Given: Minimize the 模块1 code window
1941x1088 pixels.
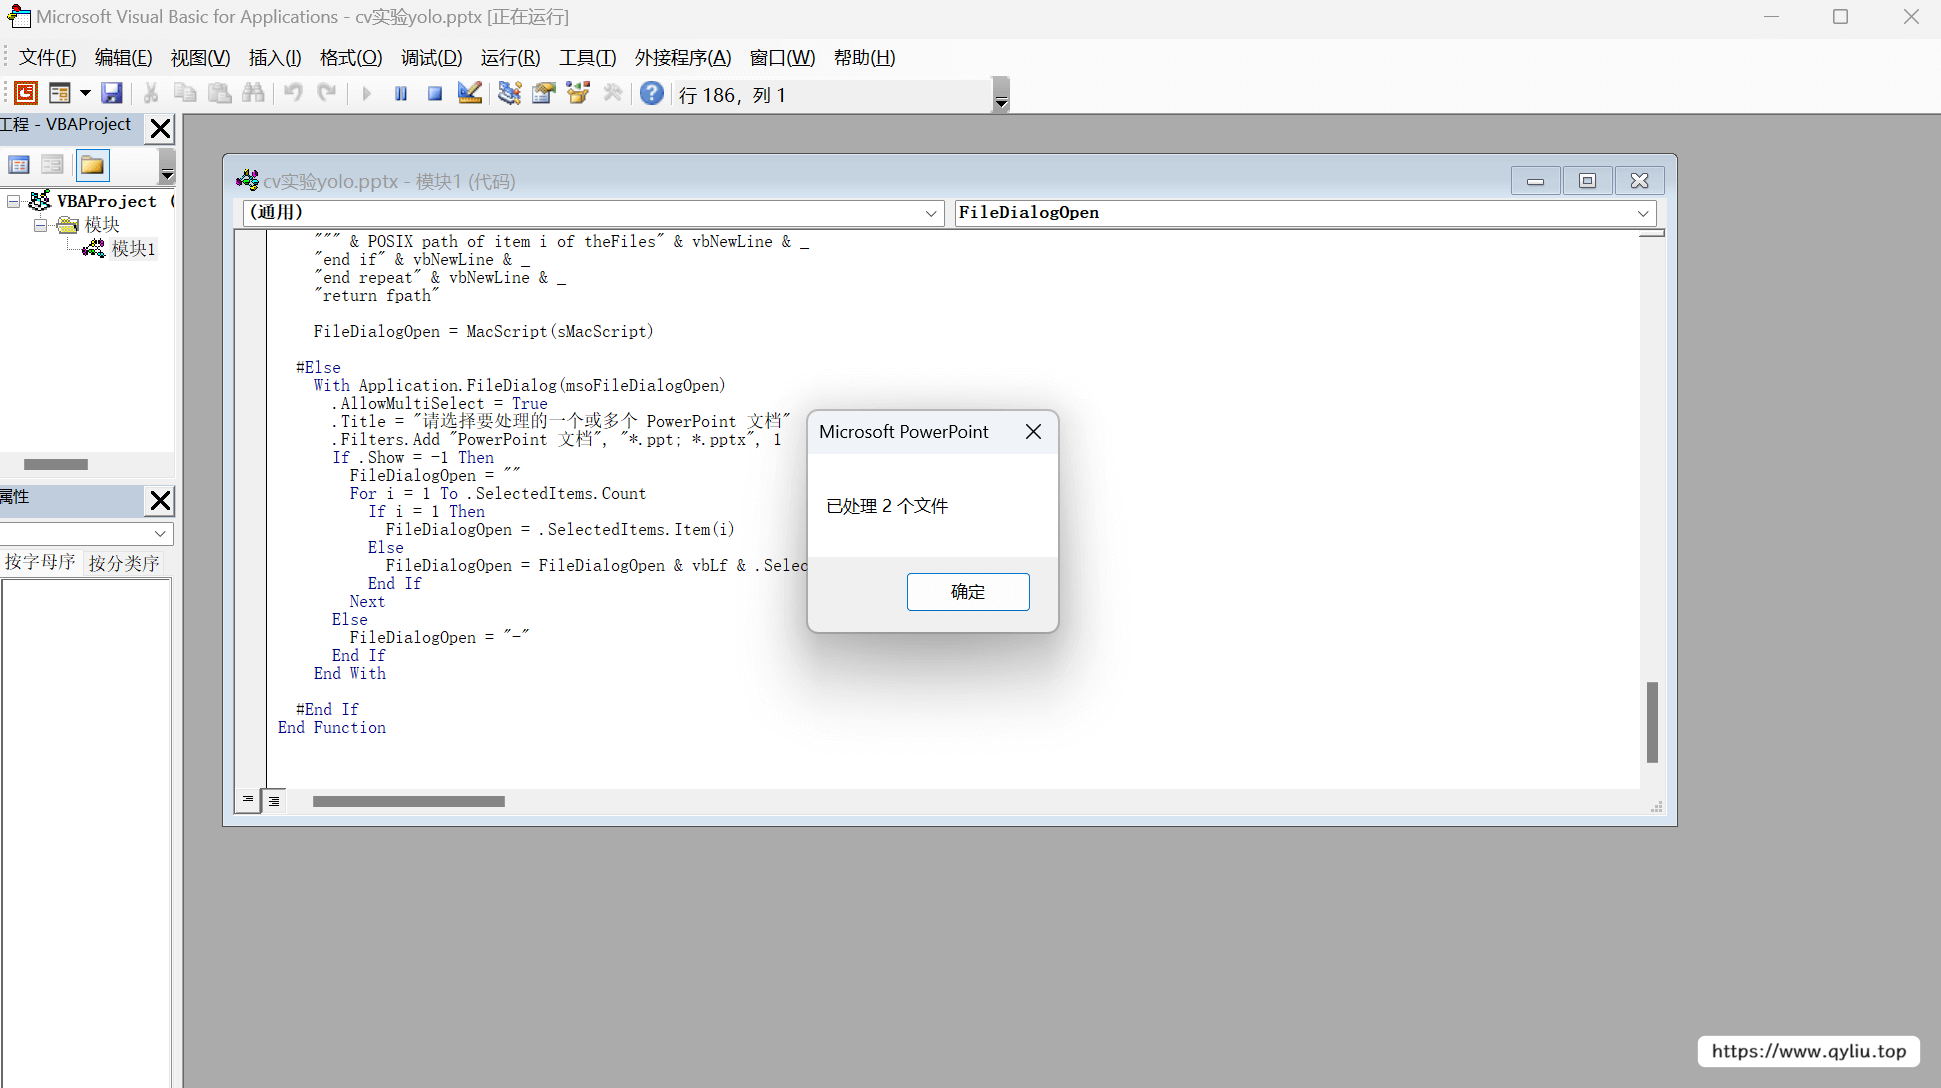Looking at the screenshot, I should click(1536, 181).
